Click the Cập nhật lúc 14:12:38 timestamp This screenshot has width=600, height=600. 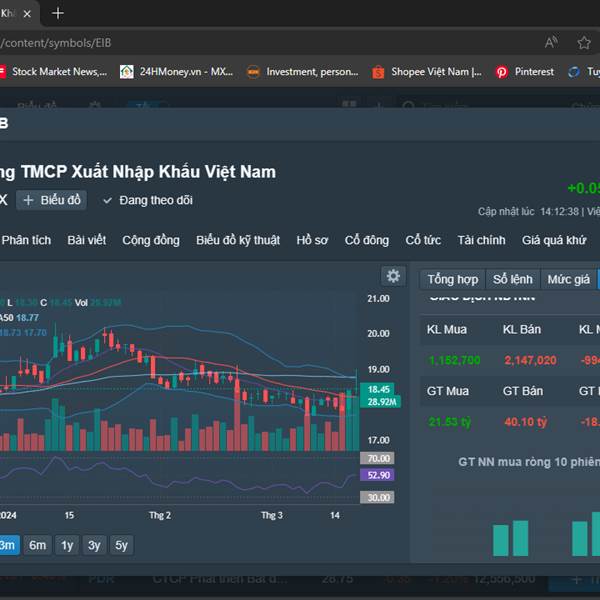pos(528,212)
